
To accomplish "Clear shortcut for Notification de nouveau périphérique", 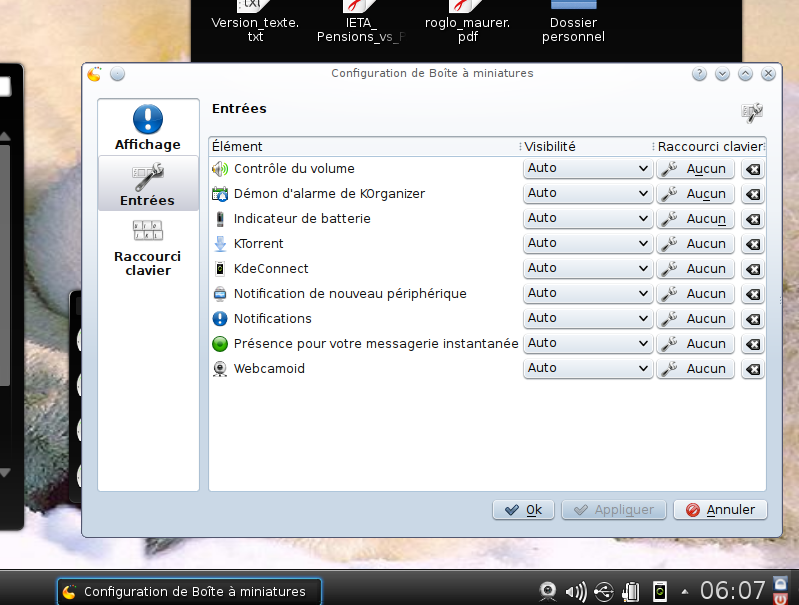I will [x=753, y=294].
